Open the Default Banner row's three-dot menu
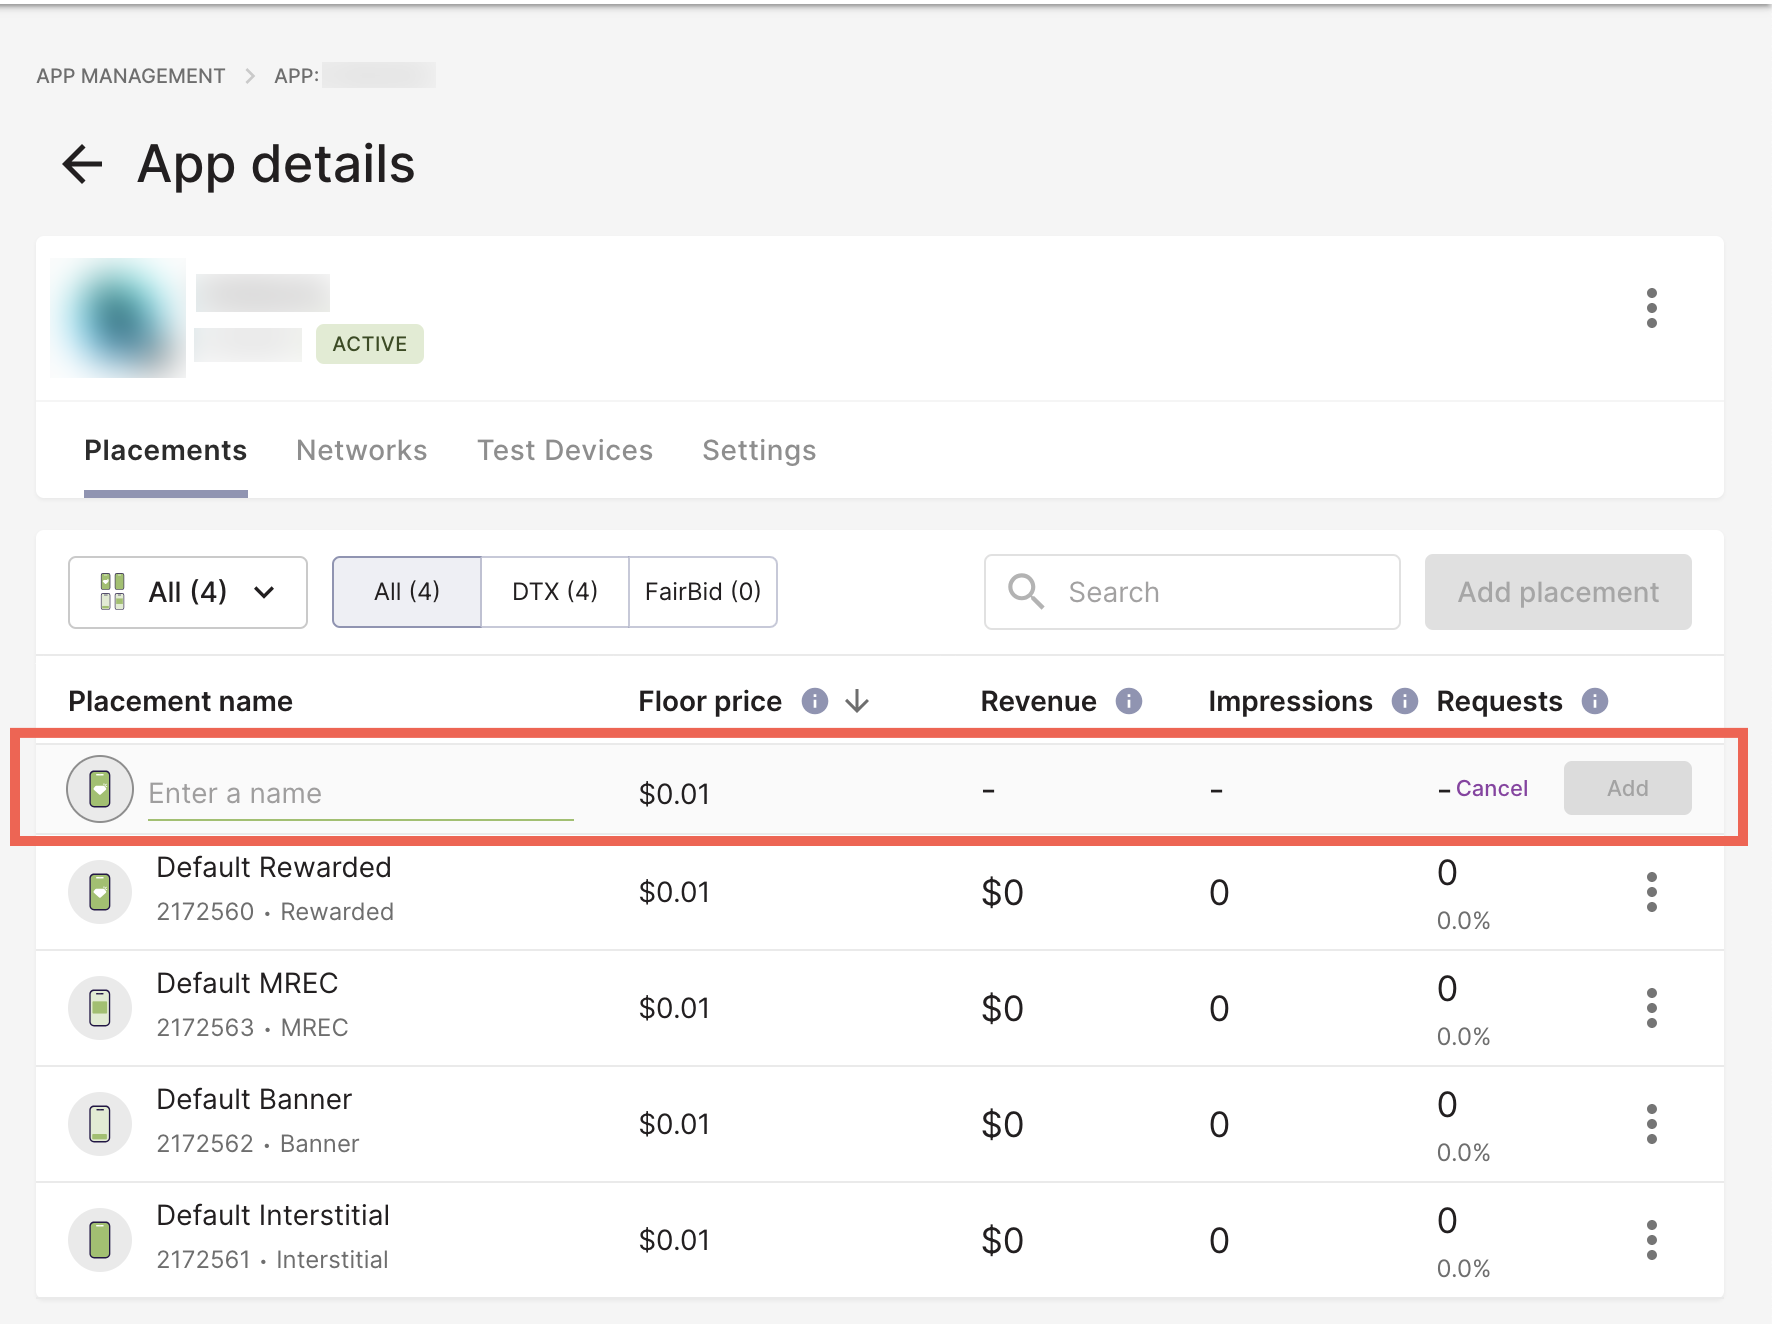 click(1651, 1124)
